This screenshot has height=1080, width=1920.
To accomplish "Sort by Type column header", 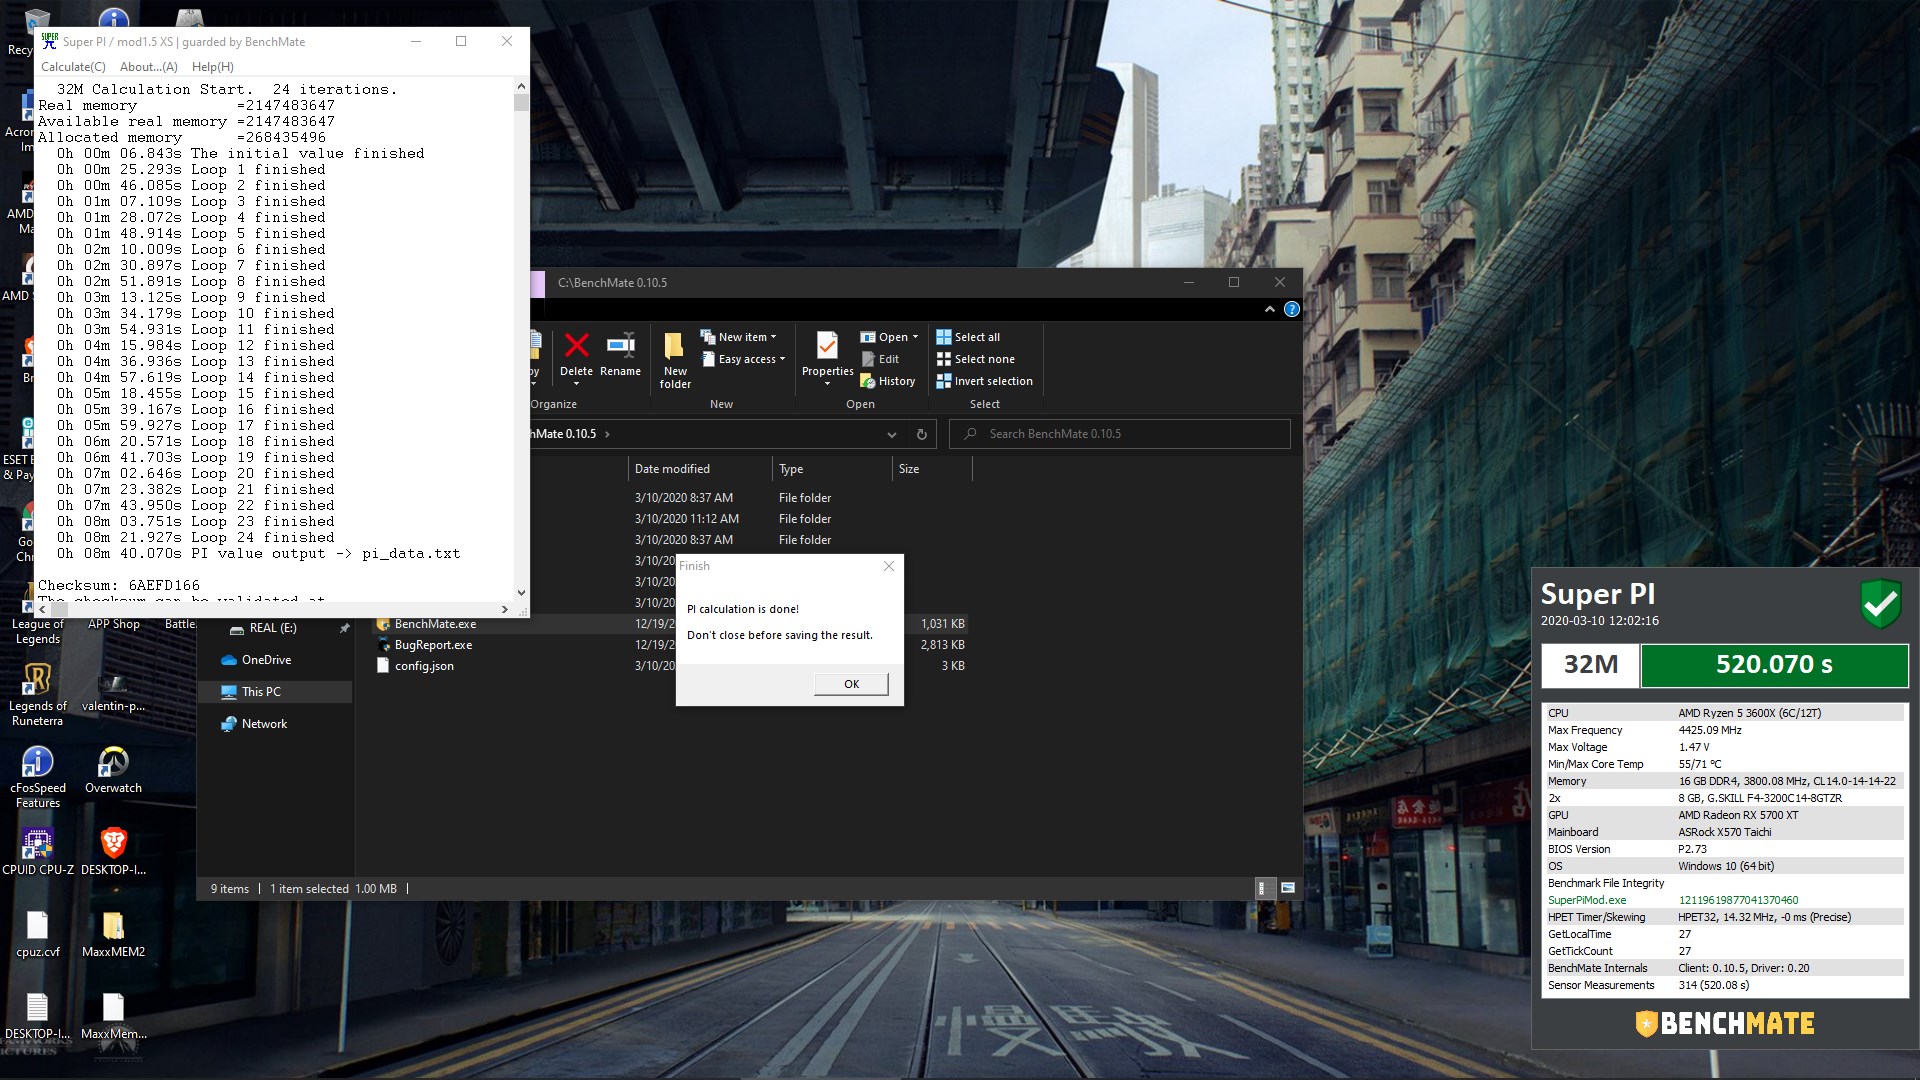I will 832,469.
